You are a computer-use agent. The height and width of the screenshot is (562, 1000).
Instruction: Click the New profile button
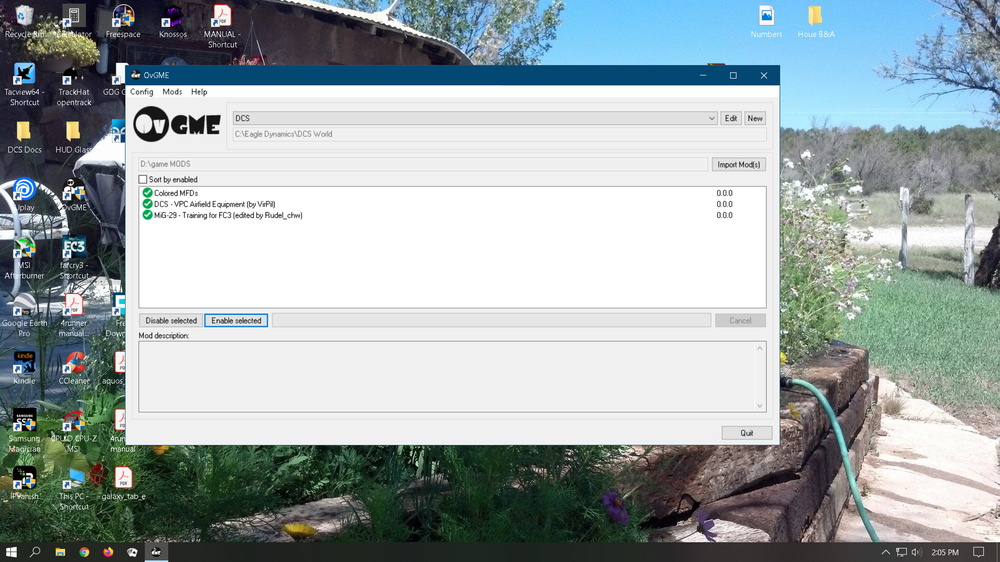(755, 118)
